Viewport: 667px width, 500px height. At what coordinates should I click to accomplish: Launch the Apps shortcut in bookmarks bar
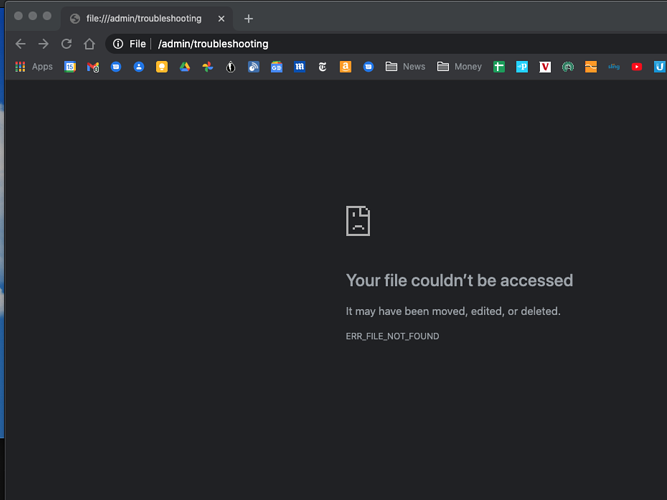pos(33,67)
